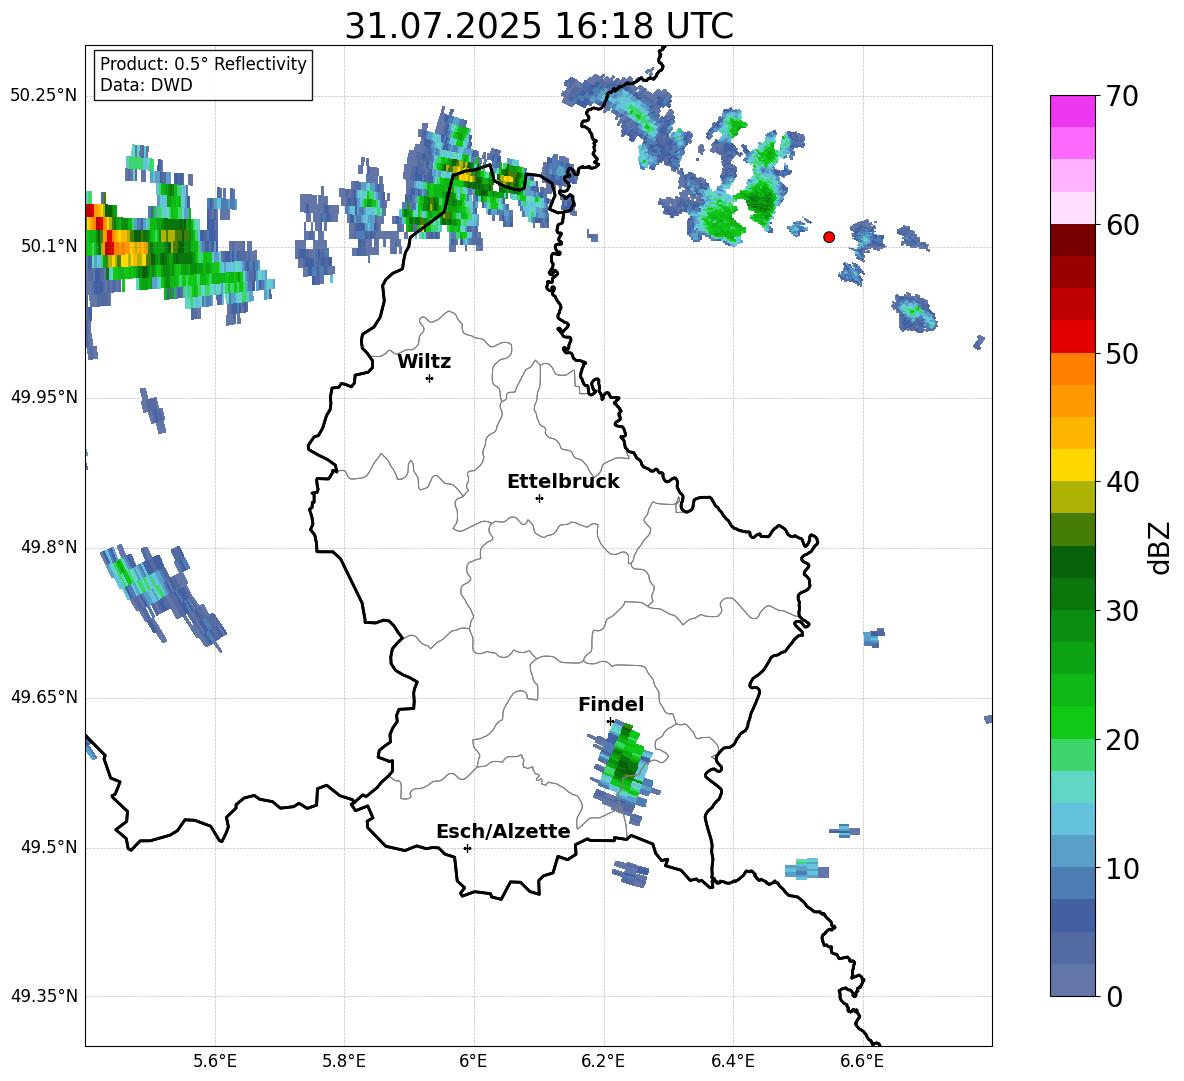Select the Esch/Alzette city label
1184x1081 pixels.
pyautogui.click(x=503, y=831)
